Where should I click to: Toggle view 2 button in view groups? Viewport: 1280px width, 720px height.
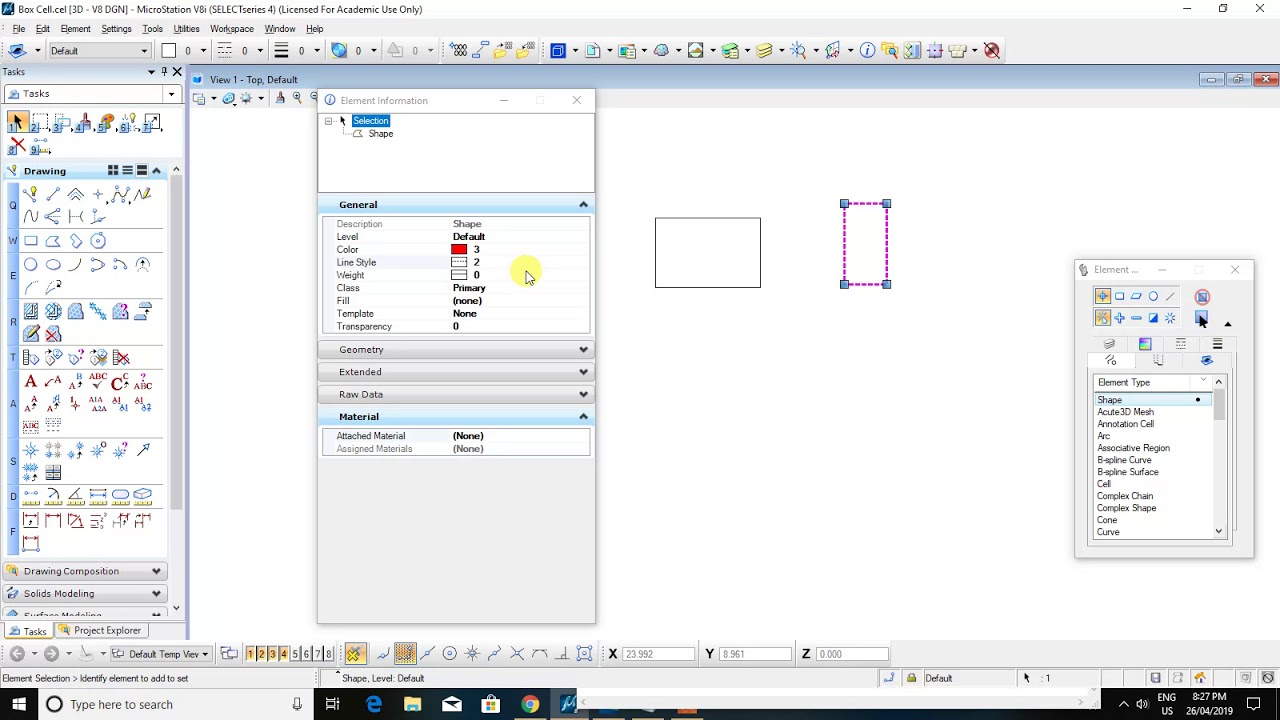(261, 654)
